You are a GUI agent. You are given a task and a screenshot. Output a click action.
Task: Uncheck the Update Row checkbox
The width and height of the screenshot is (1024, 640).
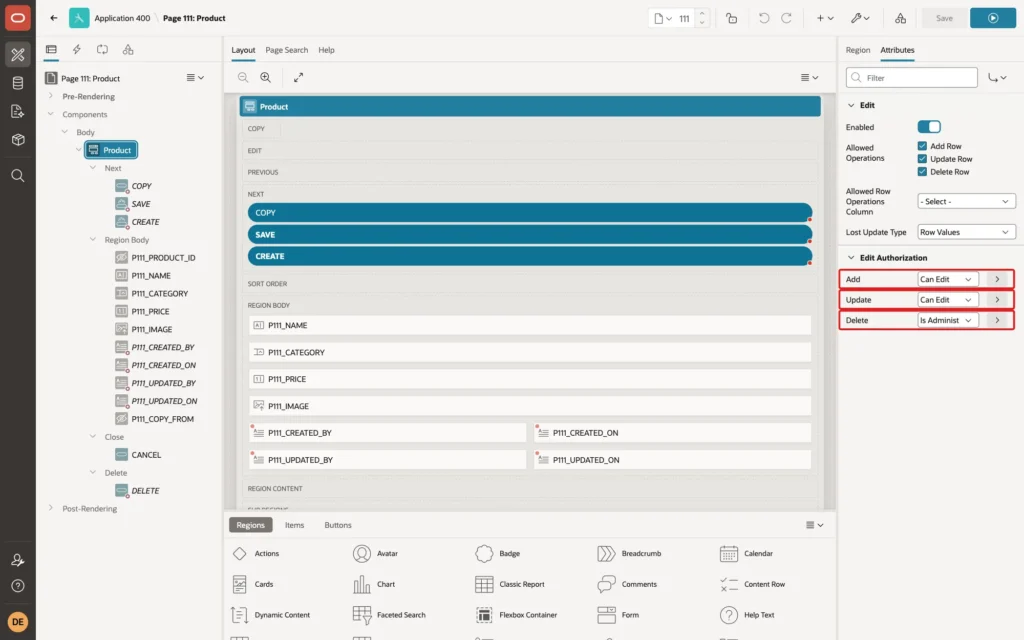pyautogui.click(x=922, y=159)
